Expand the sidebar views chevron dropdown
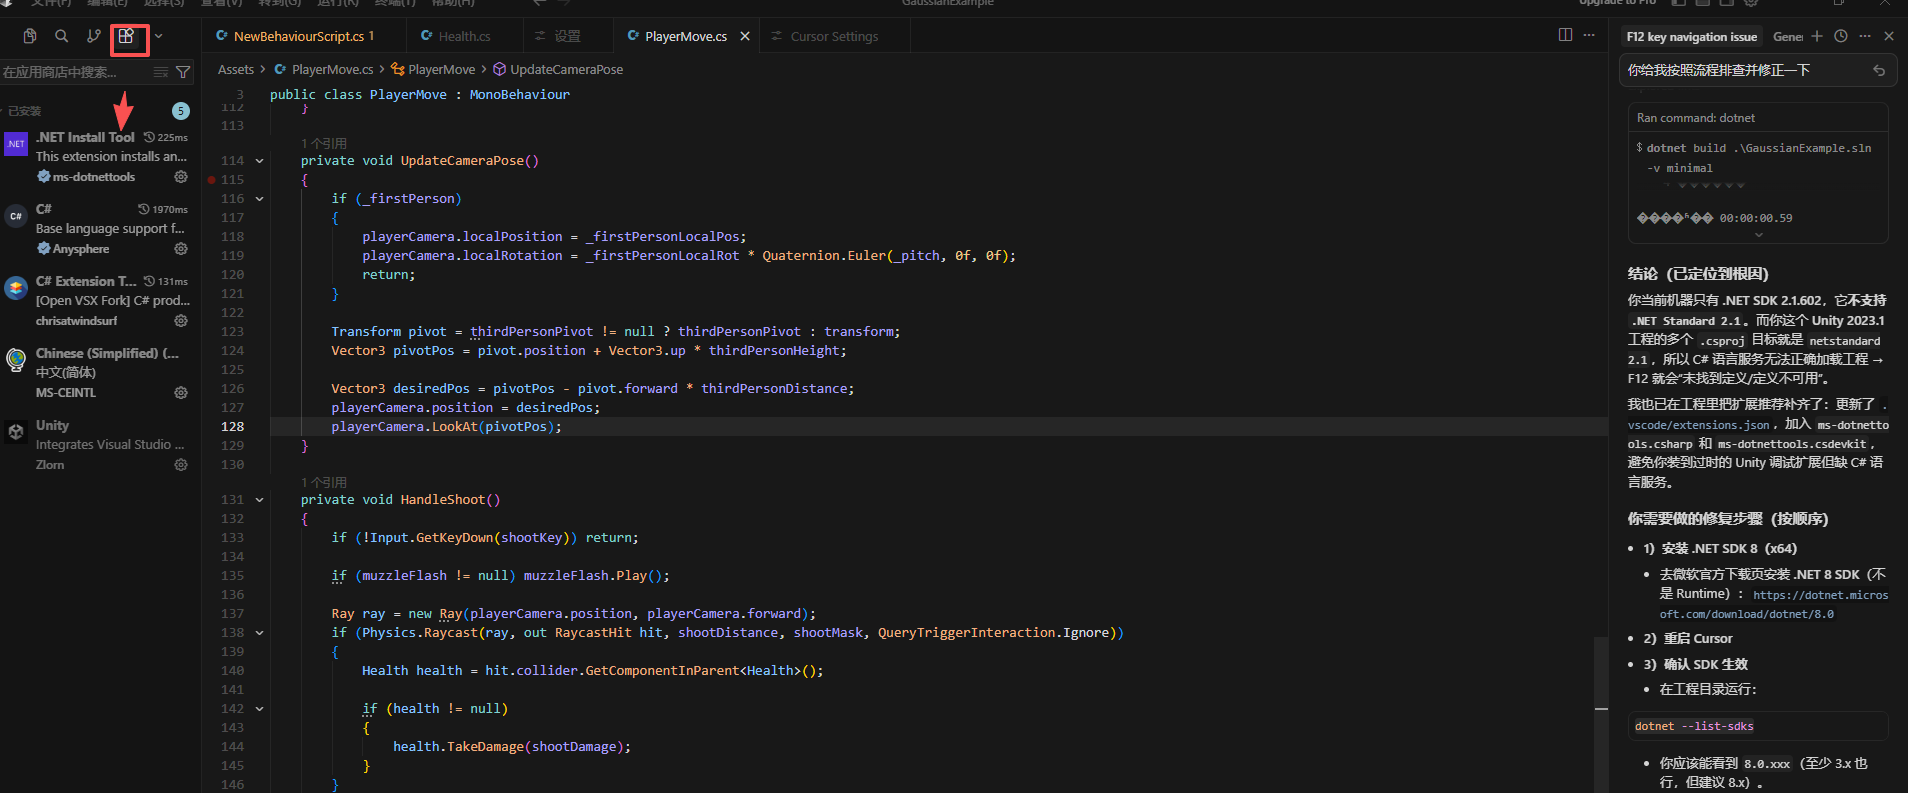 click(x=158, y=36)
